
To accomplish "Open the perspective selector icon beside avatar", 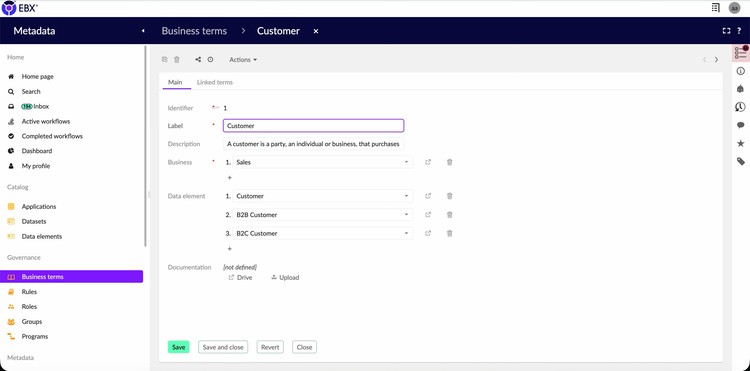I will click(716, 8).
